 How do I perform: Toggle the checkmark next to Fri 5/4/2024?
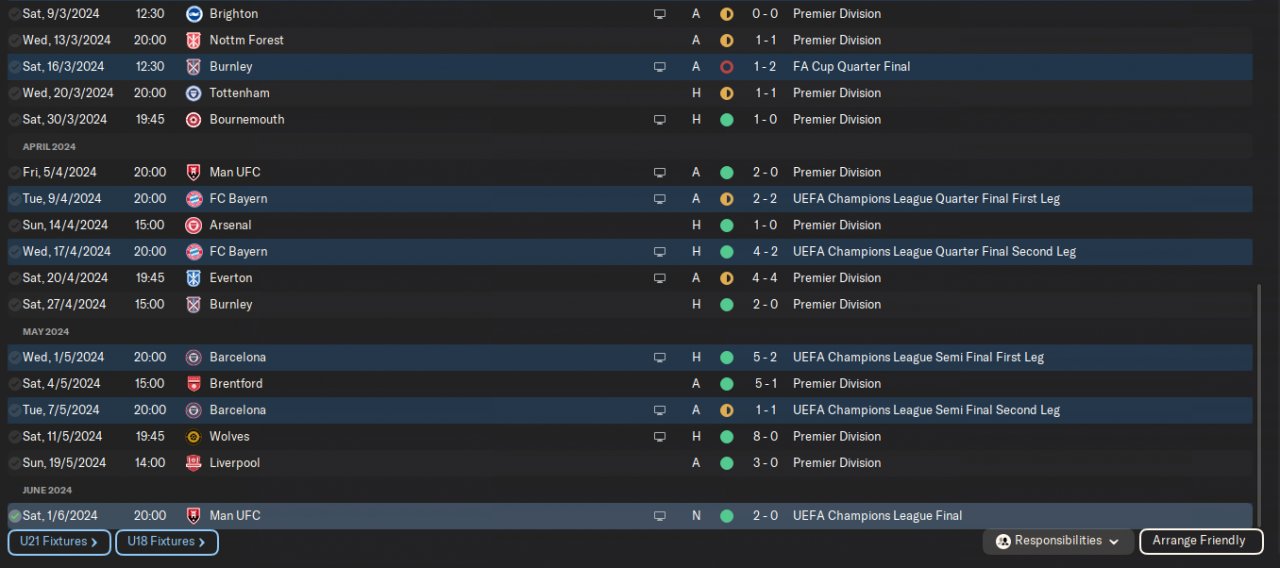tap(15, 172)
